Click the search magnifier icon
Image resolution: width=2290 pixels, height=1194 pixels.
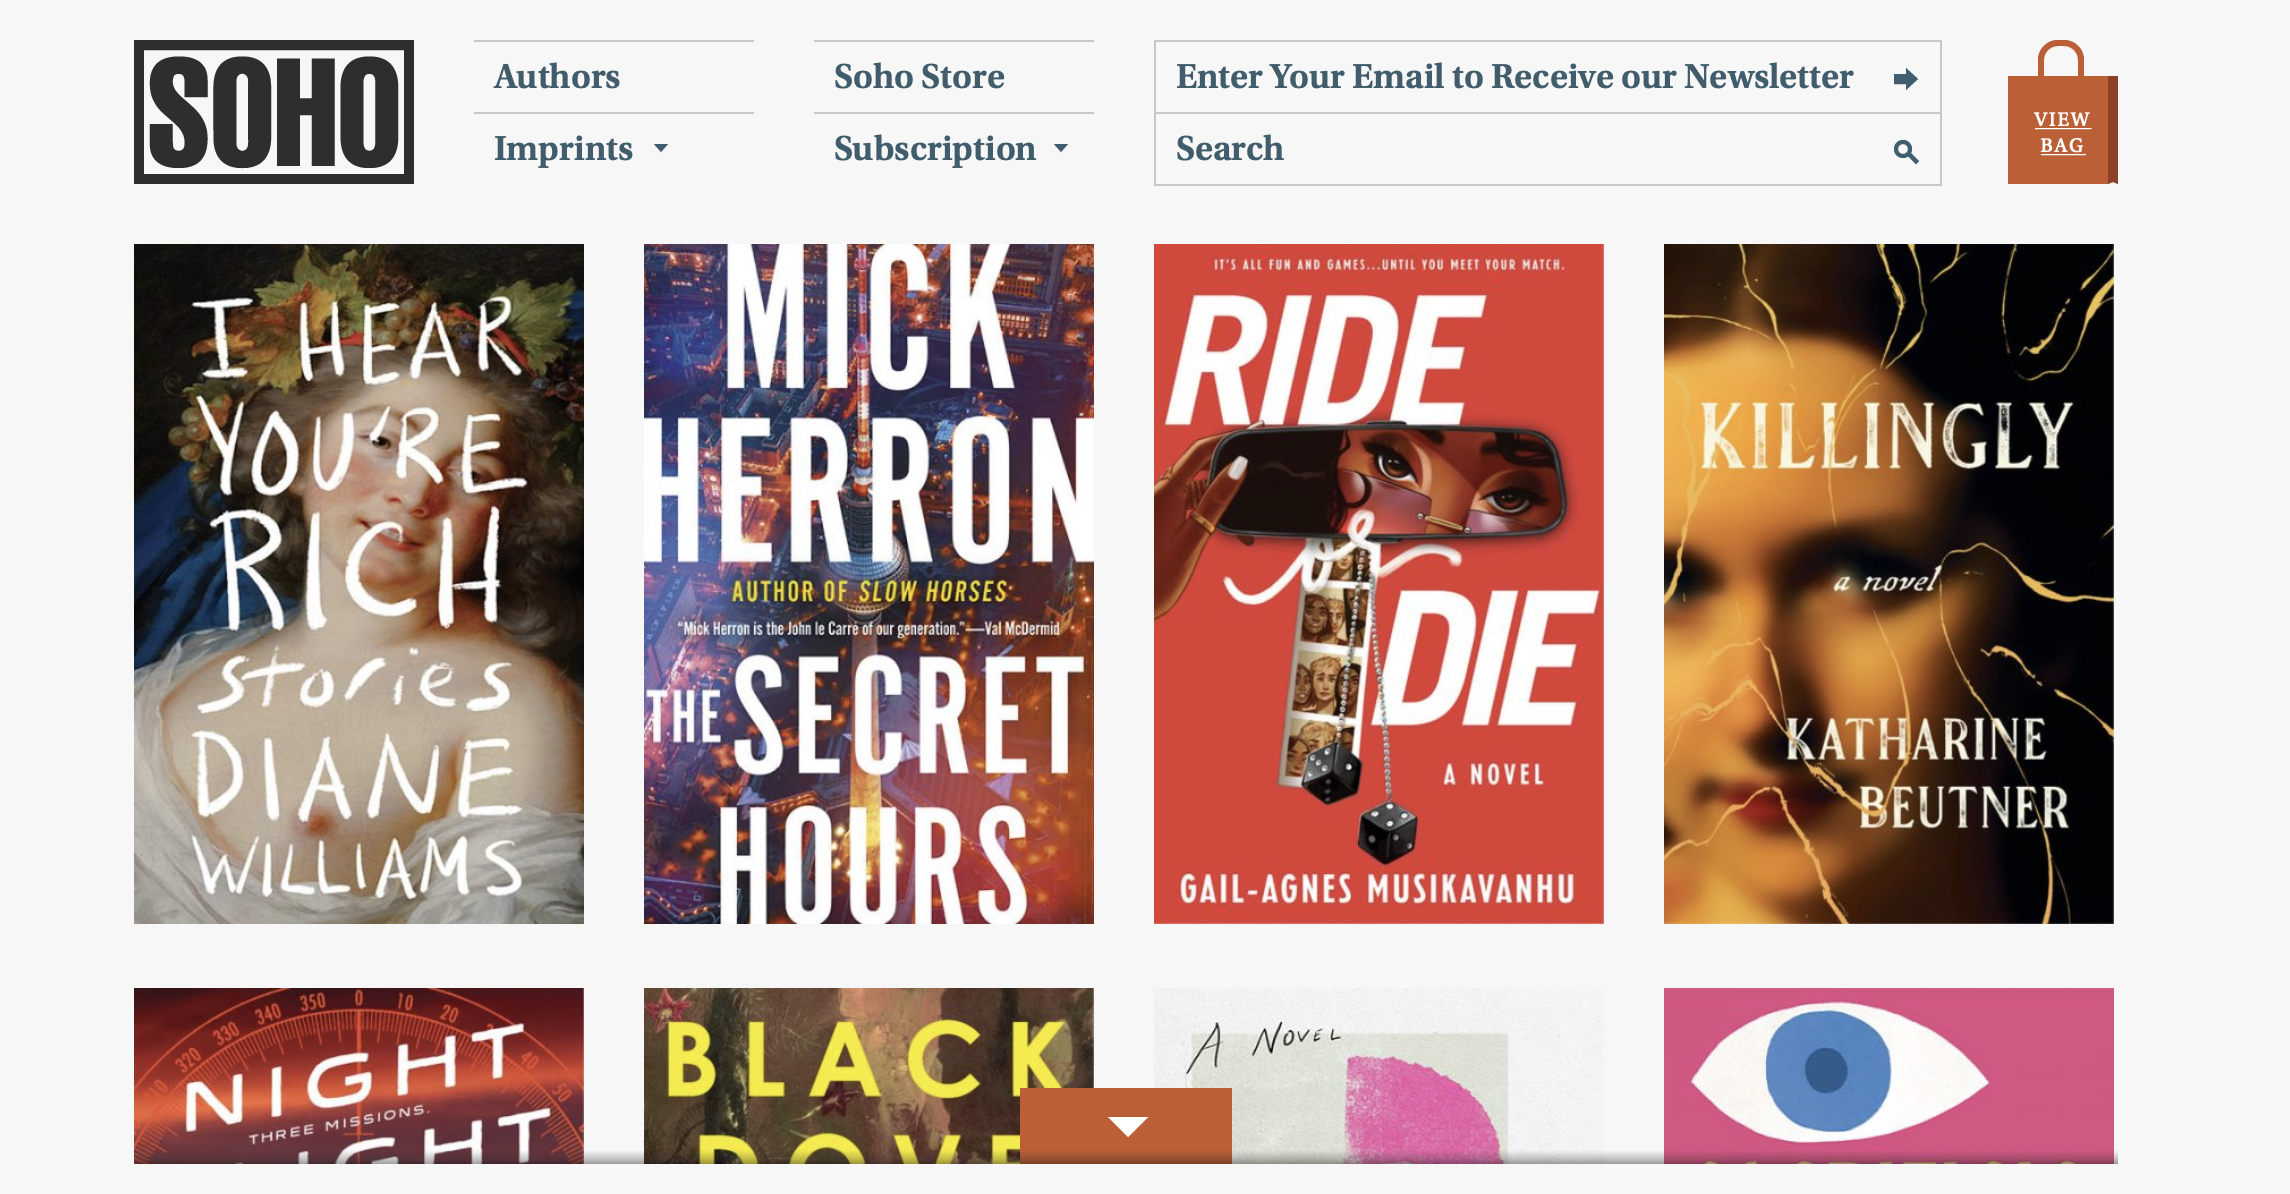click(x=1905, y=151)
